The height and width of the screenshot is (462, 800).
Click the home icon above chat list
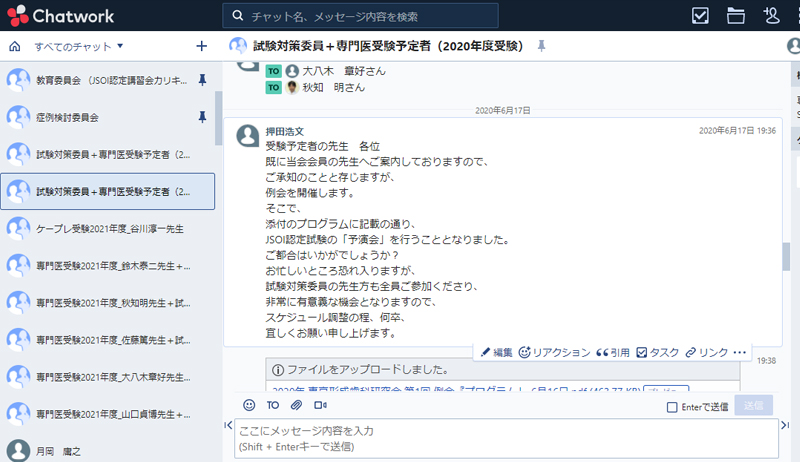pyautogui.click(x=14, y=46)
